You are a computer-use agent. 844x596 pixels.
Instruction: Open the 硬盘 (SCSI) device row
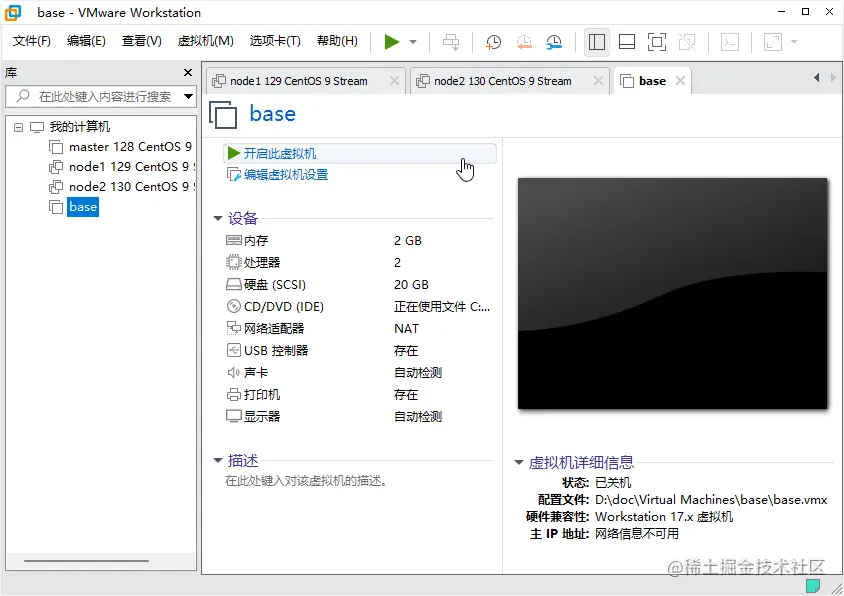(359, 285)
